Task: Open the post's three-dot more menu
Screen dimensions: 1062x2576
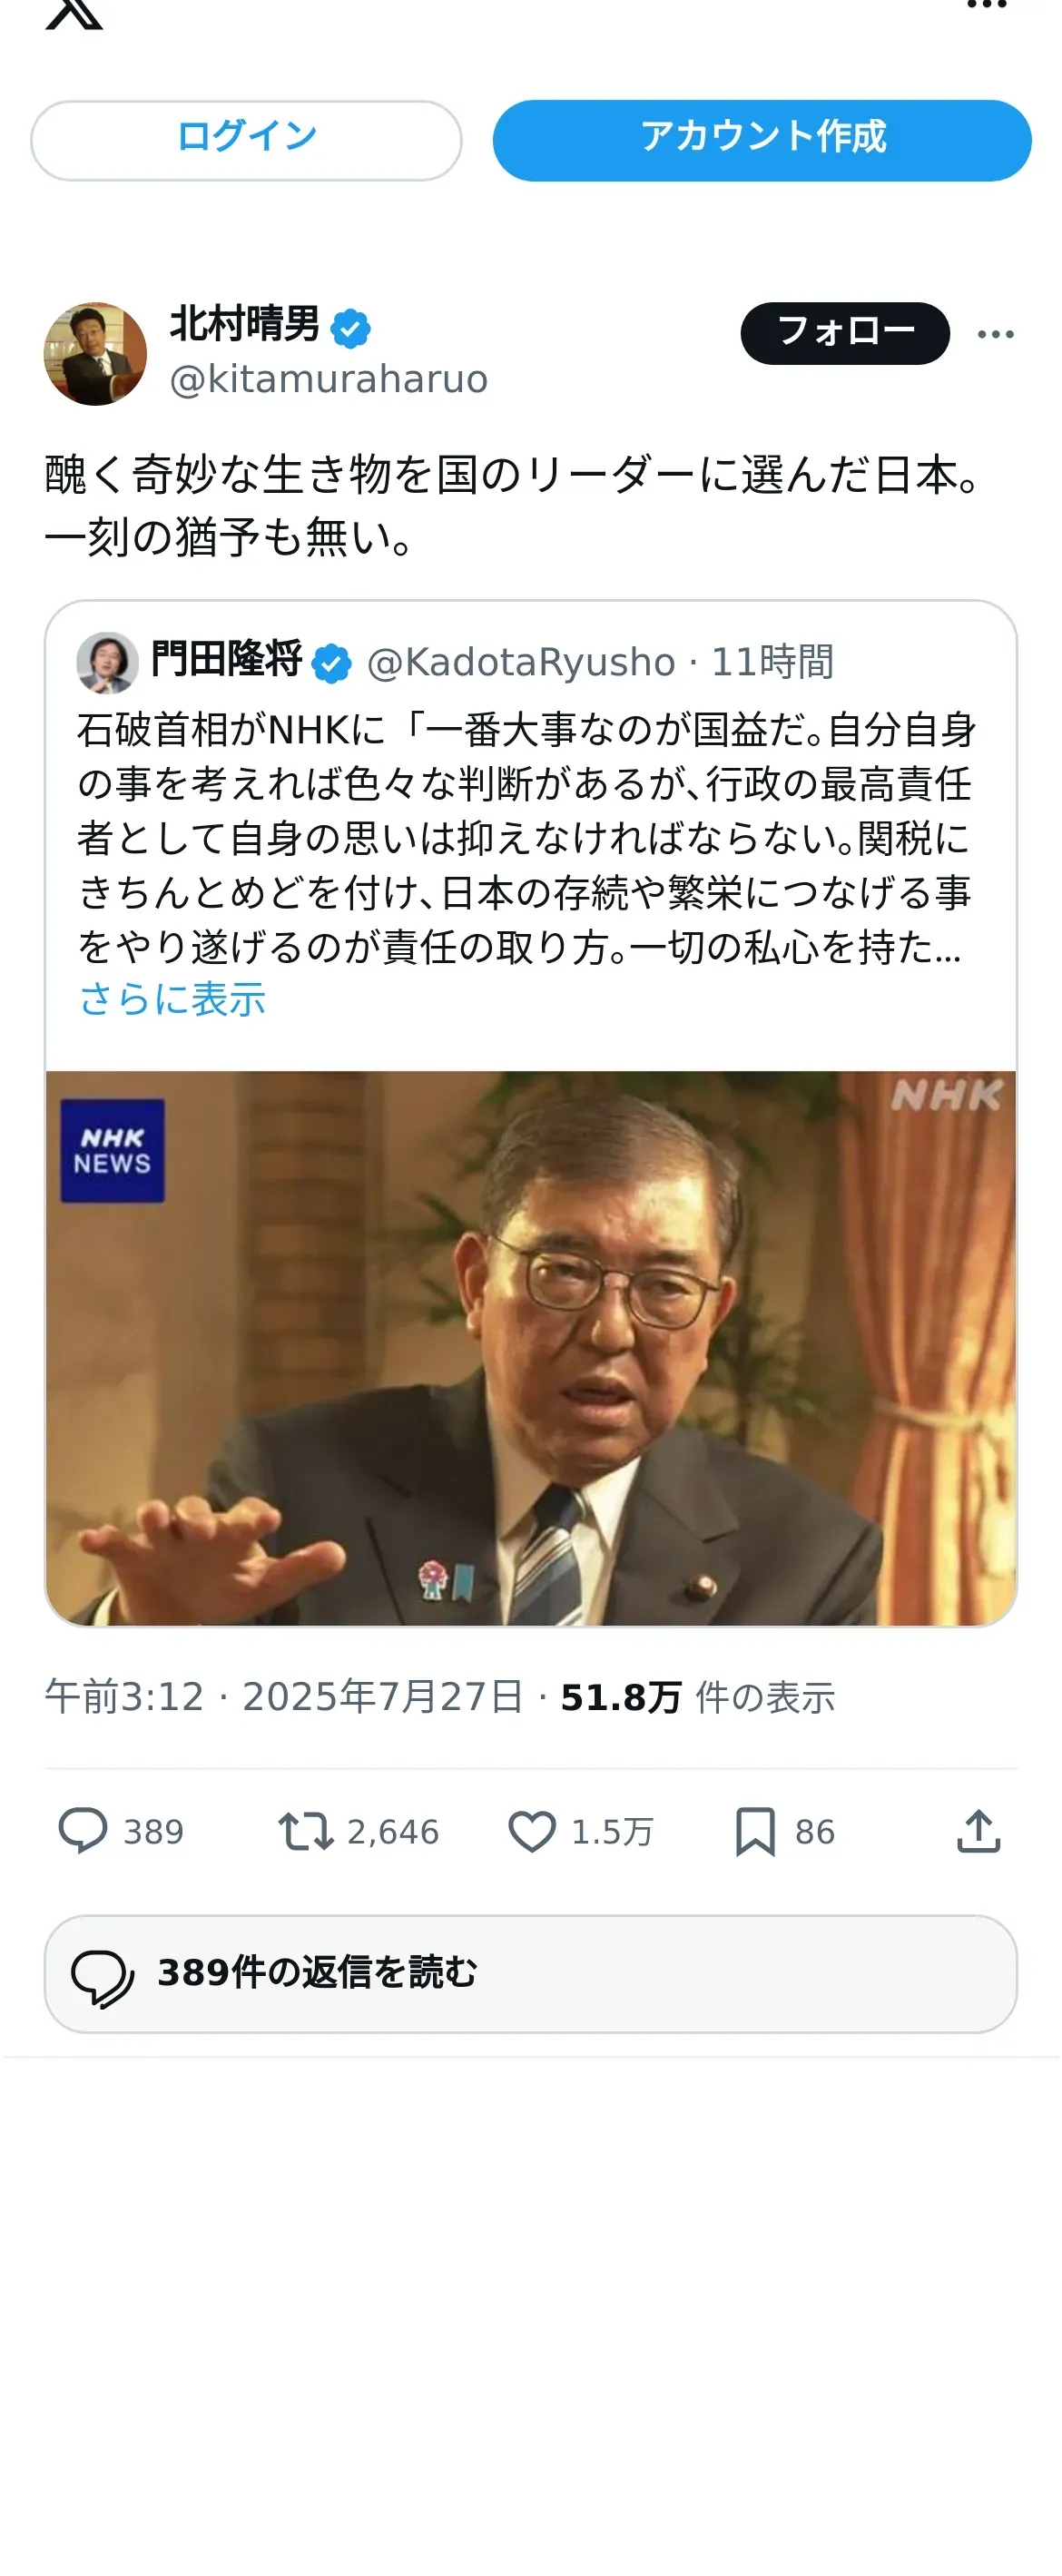Action: pyautogui.click(x=995, y=334)
